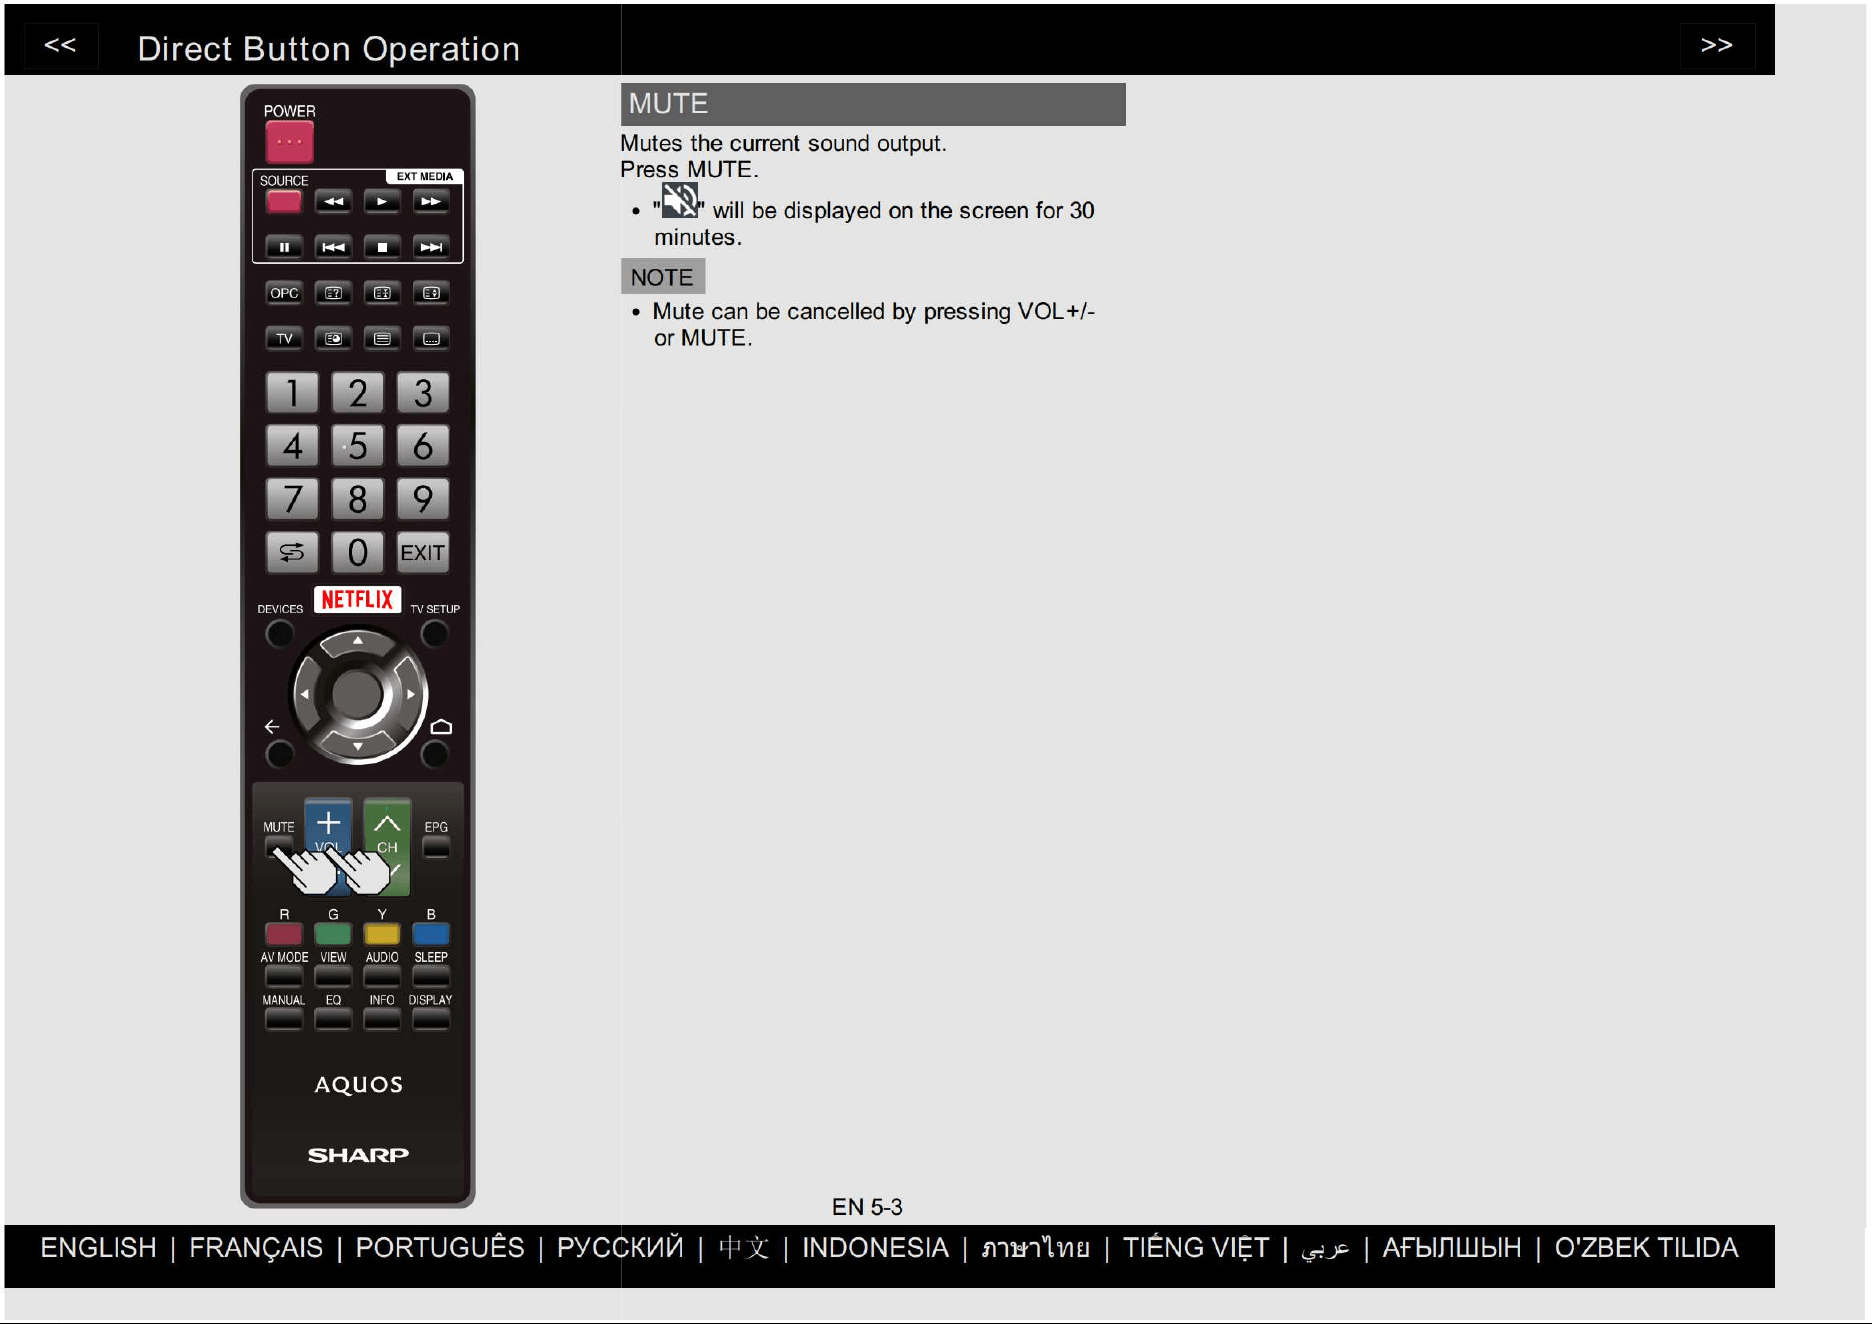Viewport: 1872px width, 1324px height.
Task: Click the EQ button on the remote
Action: (333, 1019)
